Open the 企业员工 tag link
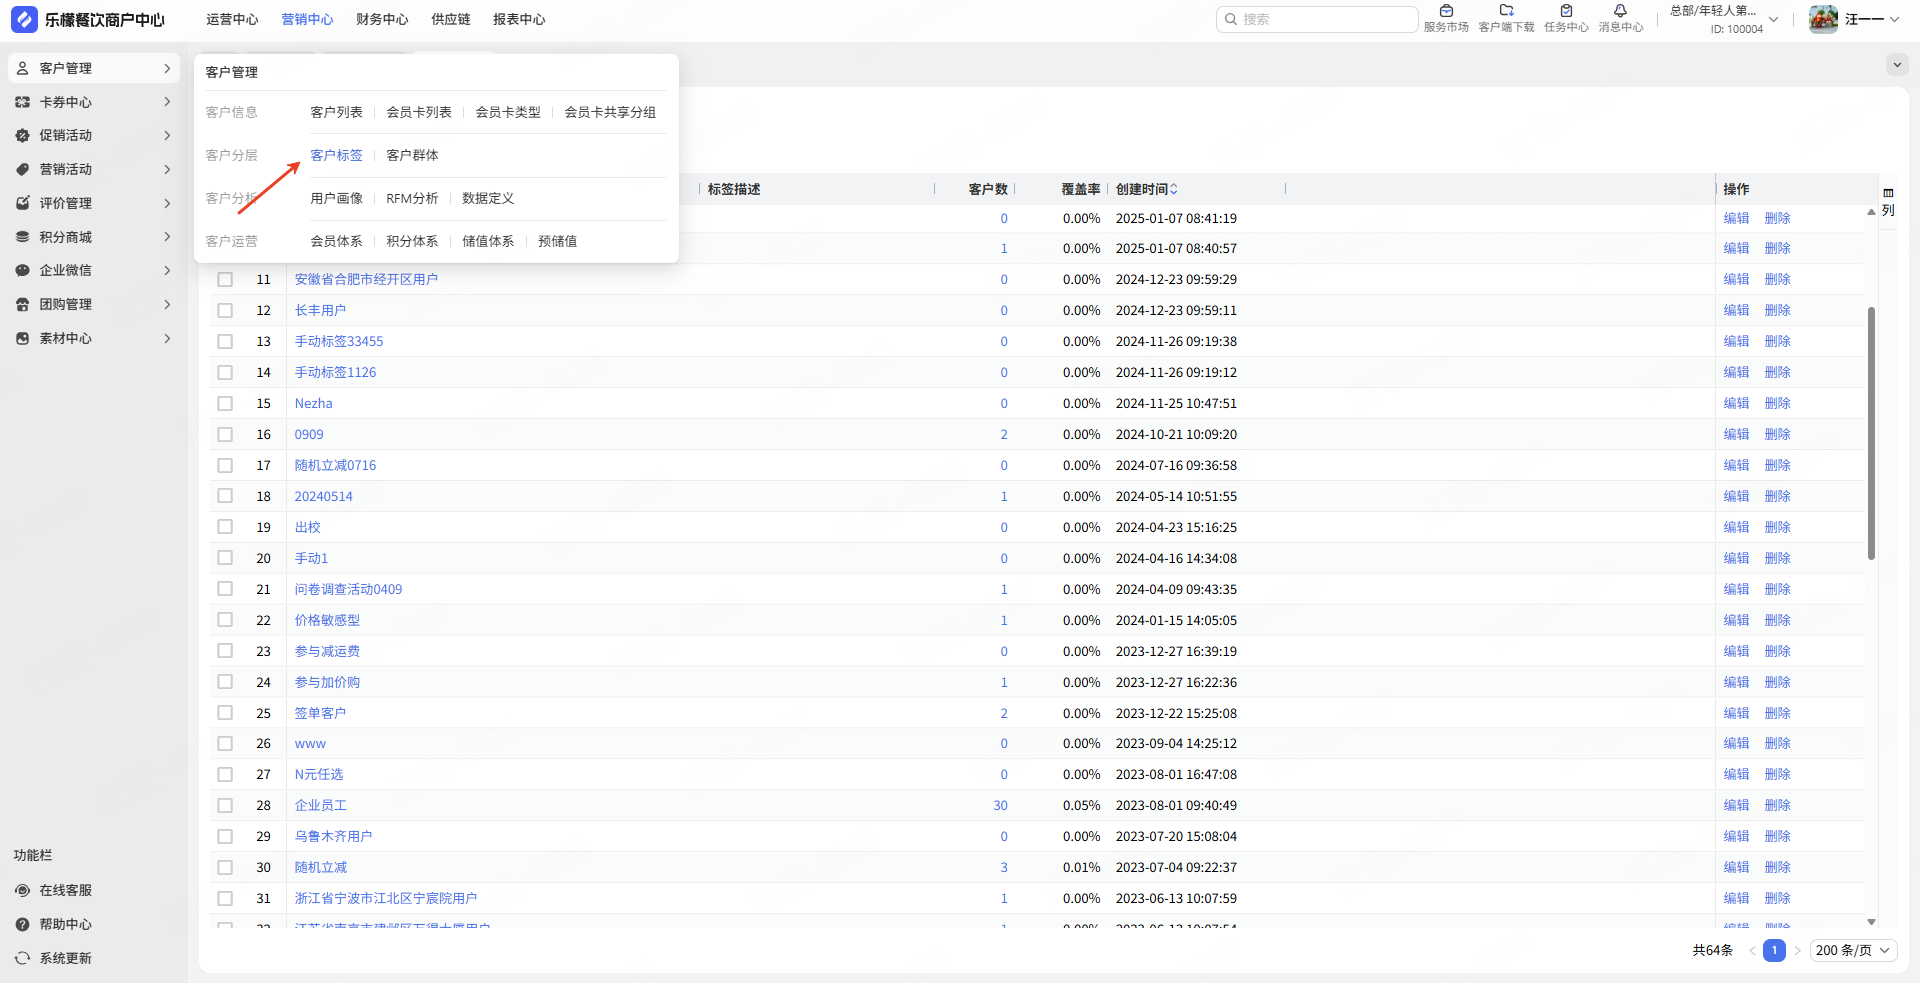1920x983 pixels. [x=320, y=805]
